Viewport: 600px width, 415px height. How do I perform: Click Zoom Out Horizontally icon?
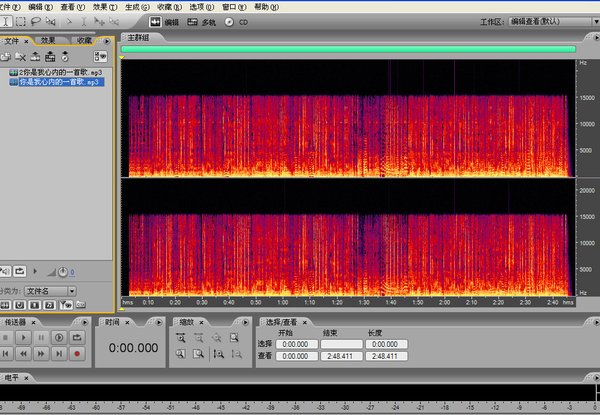pyautogui.click(x=199, y=338)
